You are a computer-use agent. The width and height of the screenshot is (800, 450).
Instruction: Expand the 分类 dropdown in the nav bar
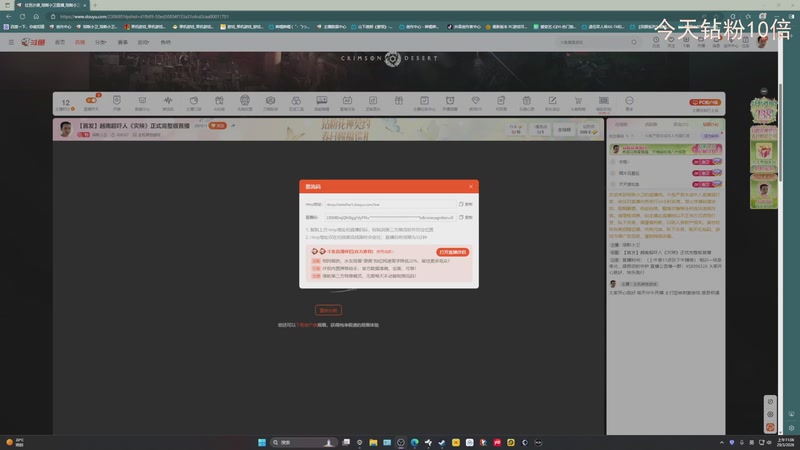point(101,42)
